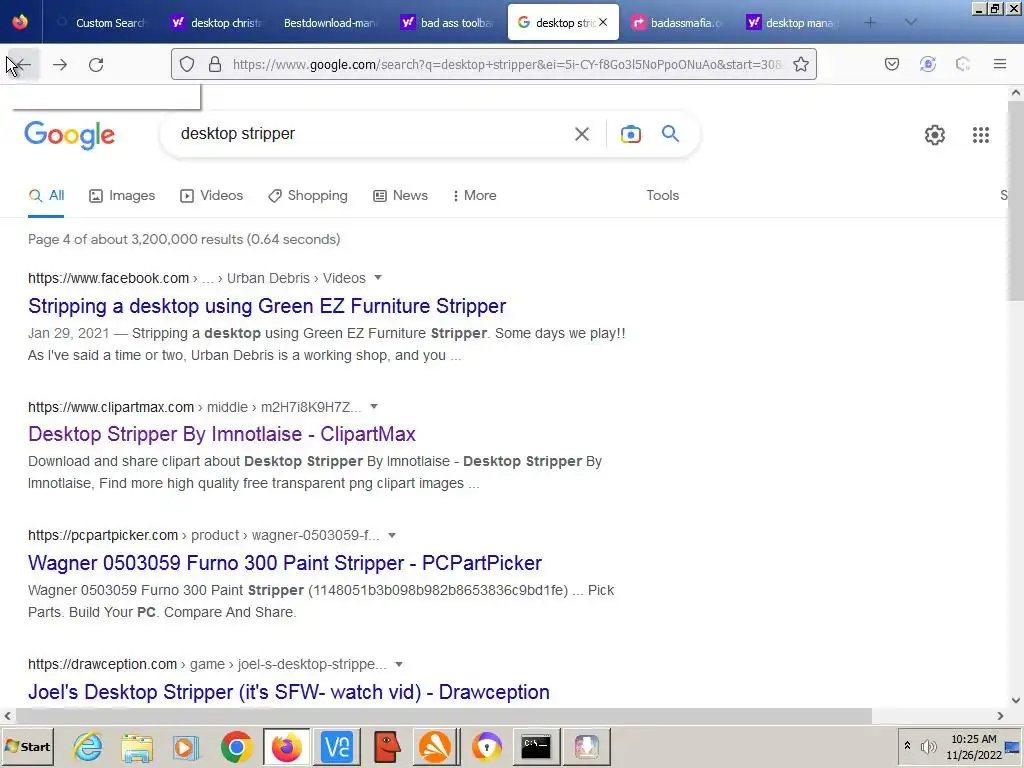Screen dimensions: 1024x768
Task: Switch to the desktop manager Yahoo tab
Action: pos(792,22)
